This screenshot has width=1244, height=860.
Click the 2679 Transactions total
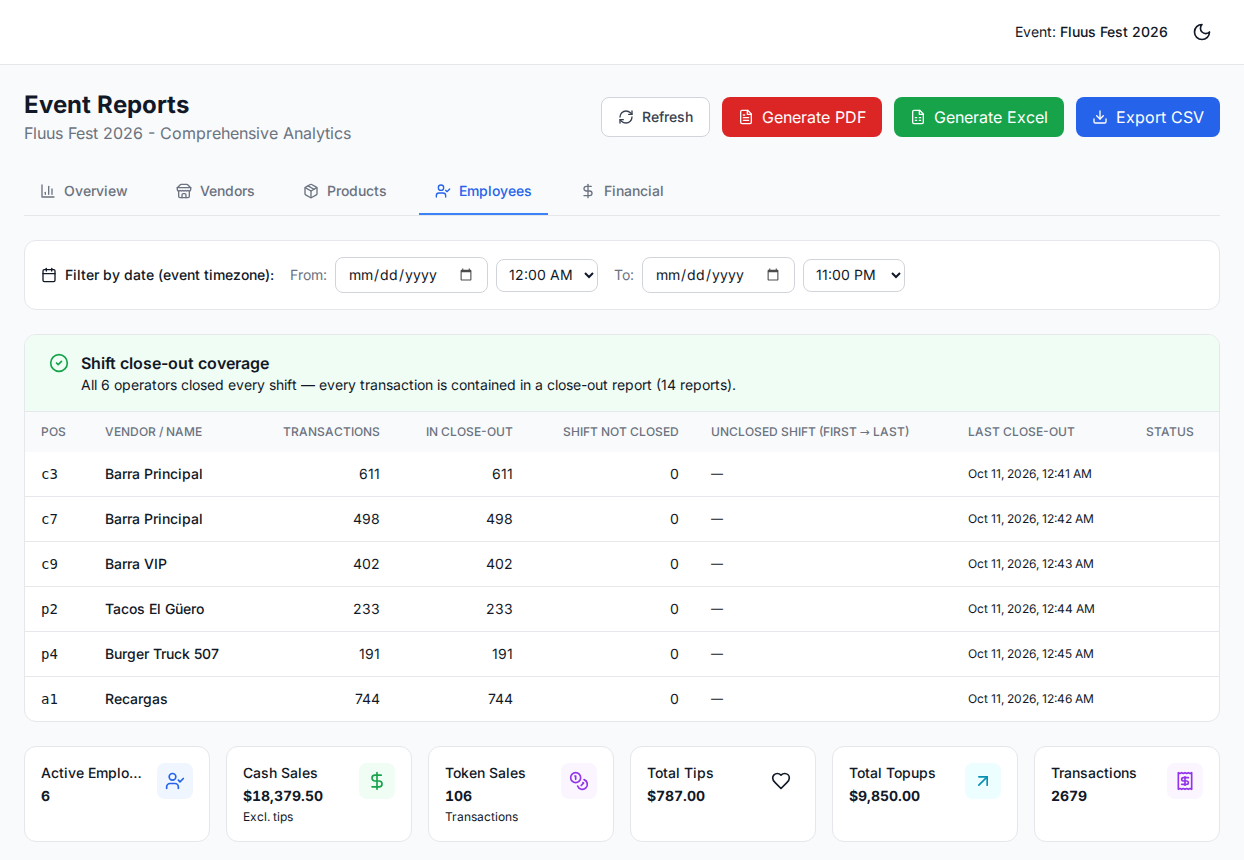pos(1069,796)
